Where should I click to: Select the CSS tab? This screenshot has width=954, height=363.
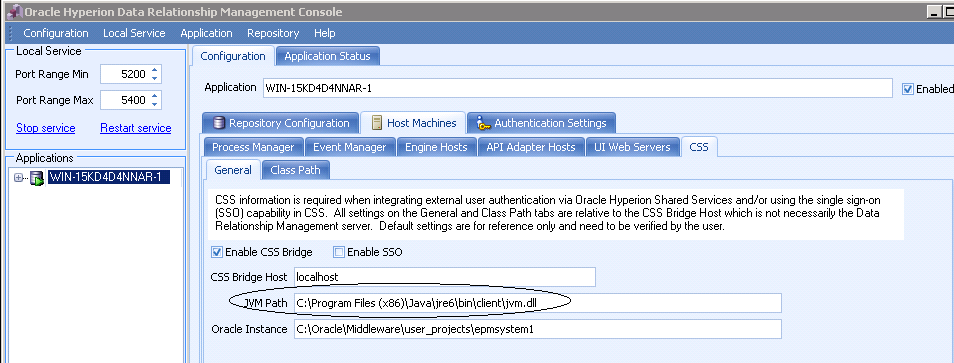coord(699,147)
